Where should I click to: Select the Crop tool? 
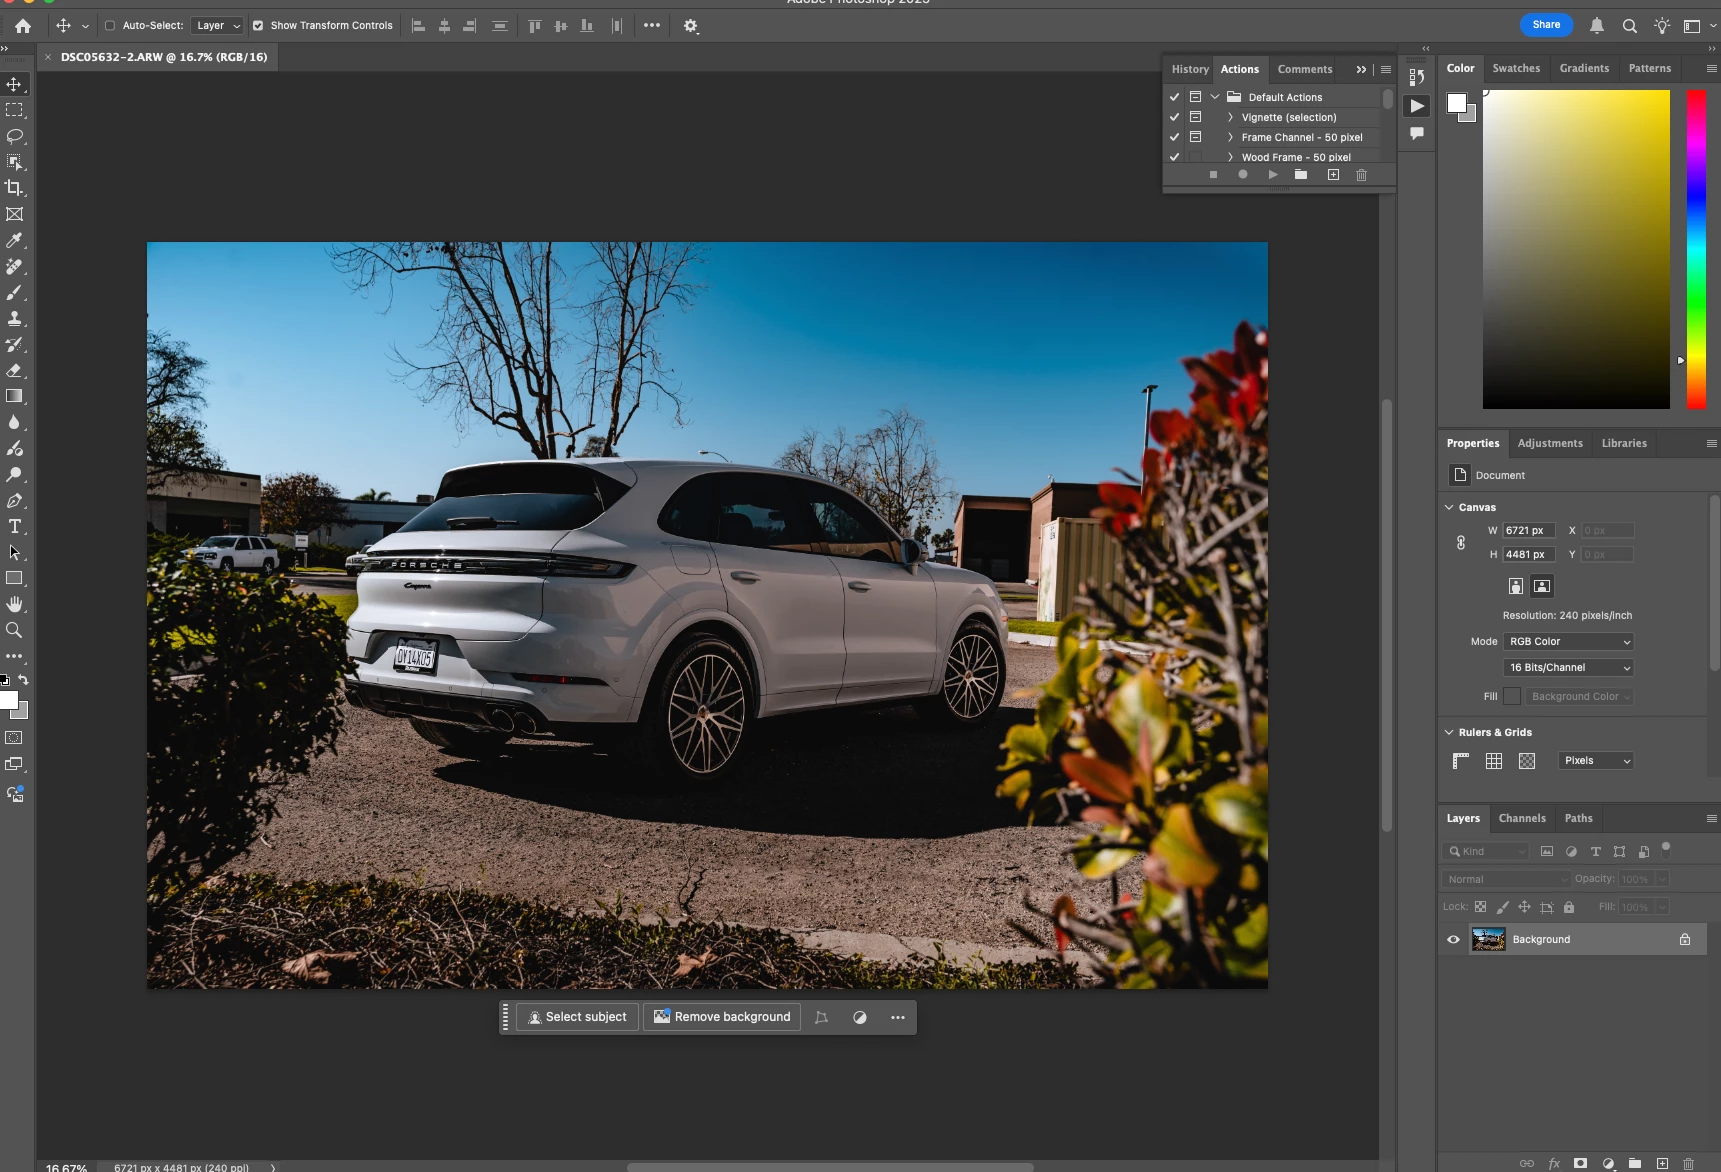[14, 188]
